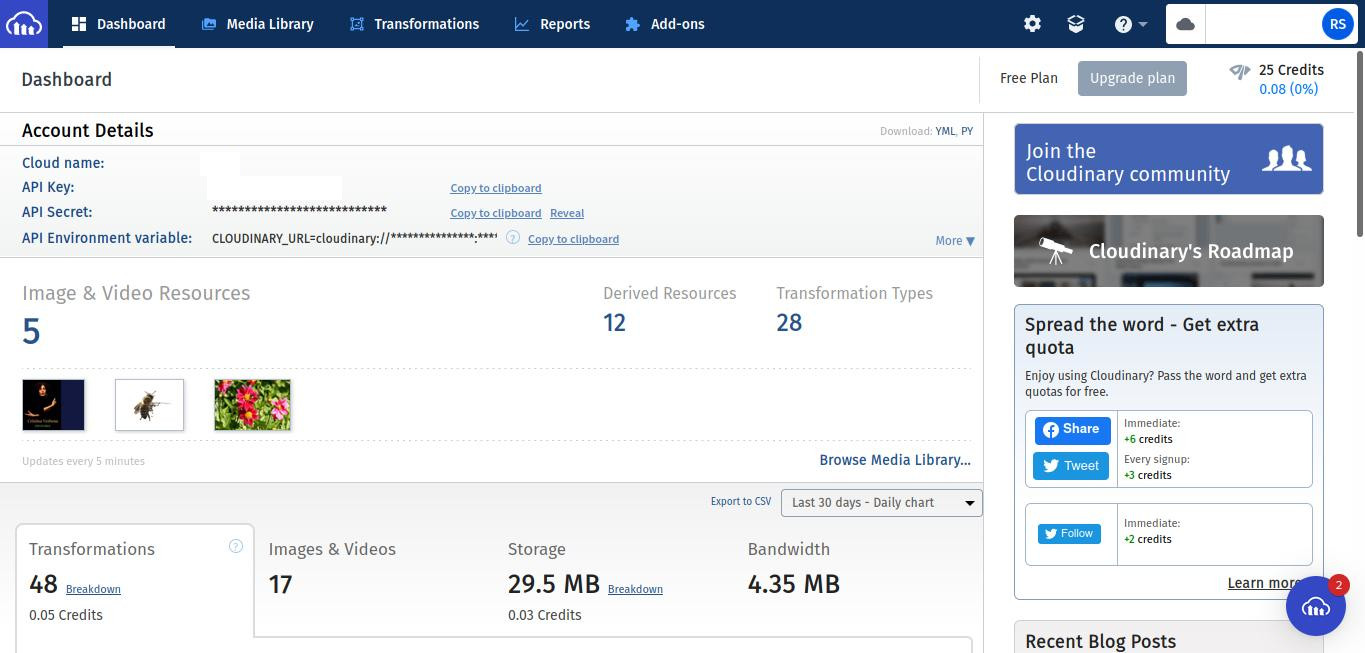Click the header search input field
The height and width of the screenshot is (653, 1365).
pos(1262,24)
